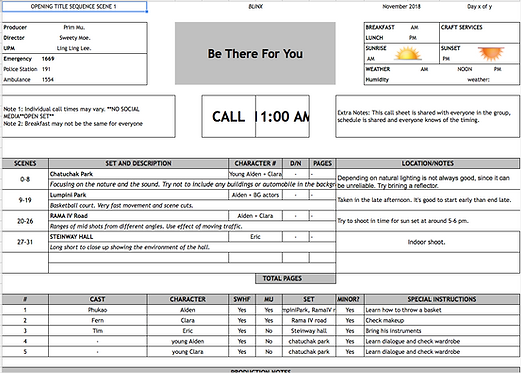This screenshot has width=521, height=373.
Task: Click the SET AND DESCRIPTION column header
Action: point(138,163)
